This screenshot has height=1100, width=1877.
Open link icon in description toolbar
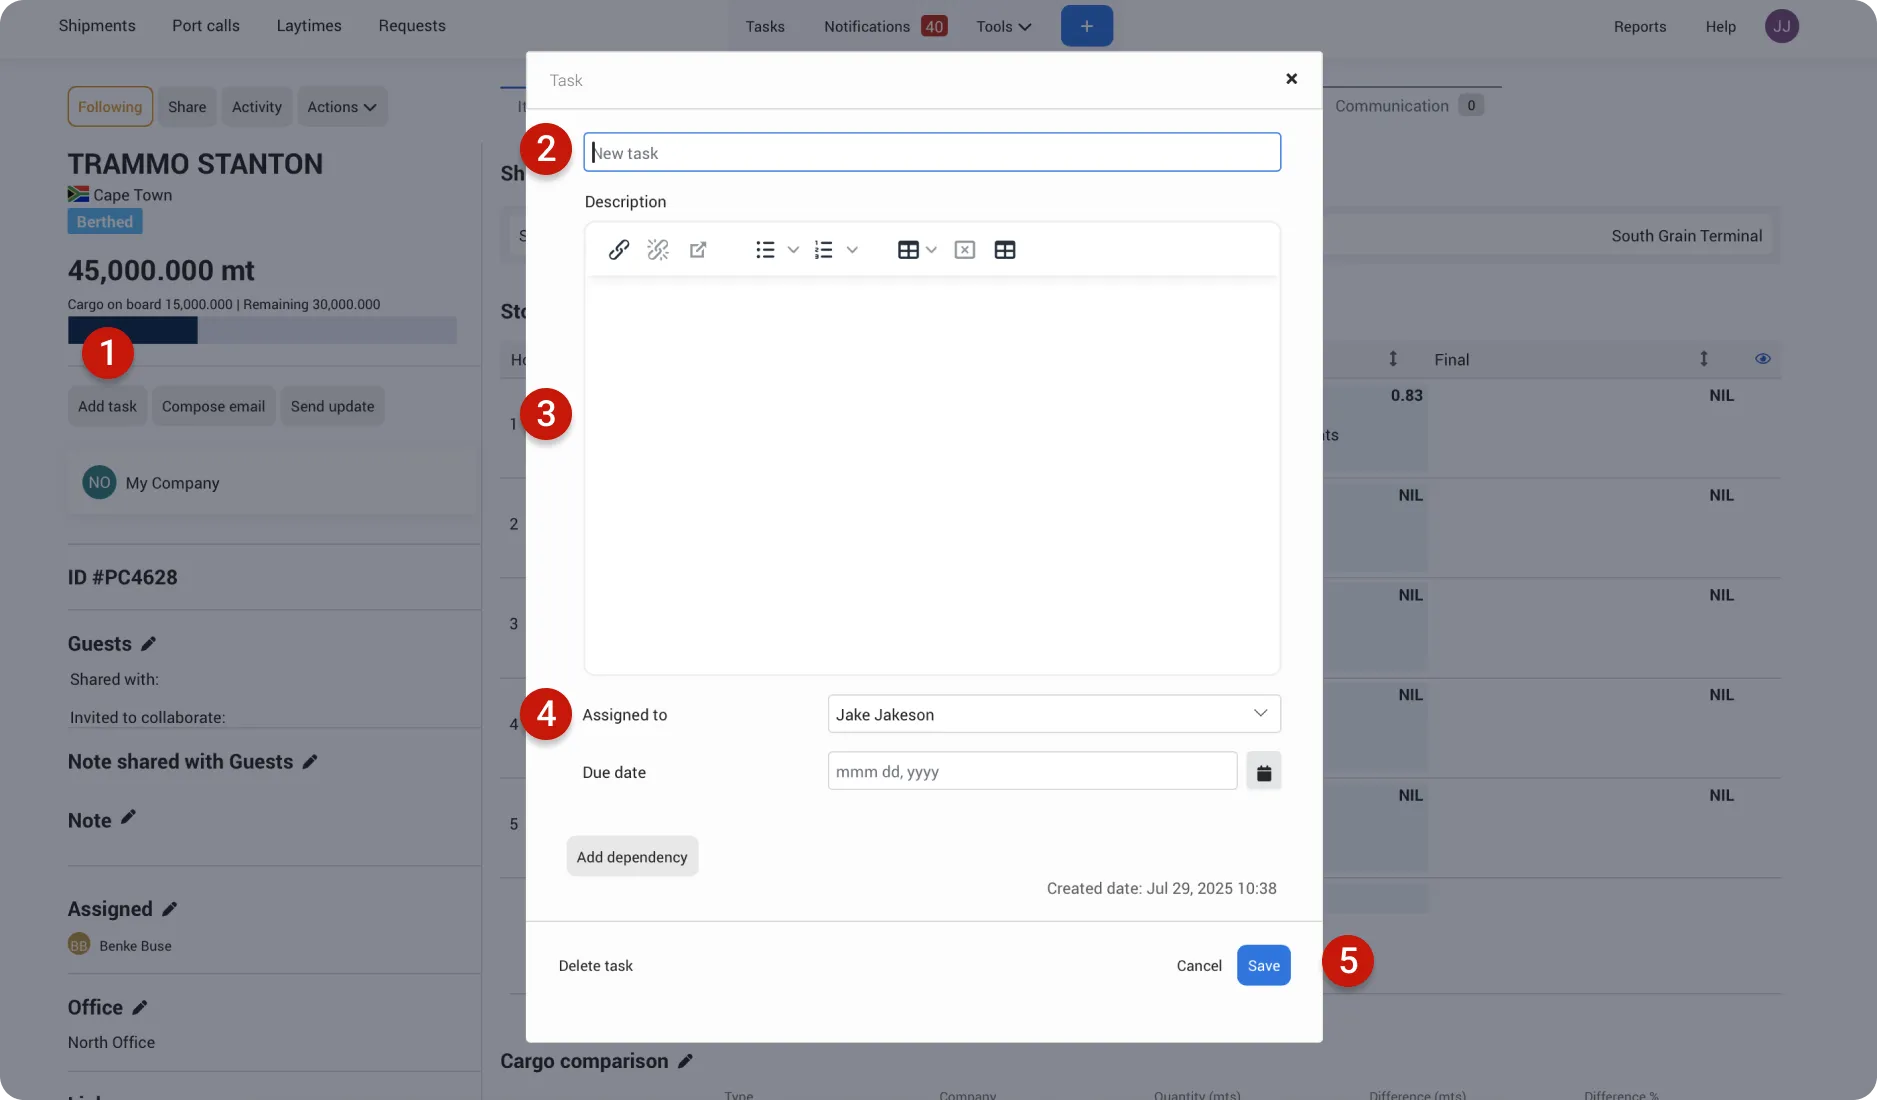point(698,250)
